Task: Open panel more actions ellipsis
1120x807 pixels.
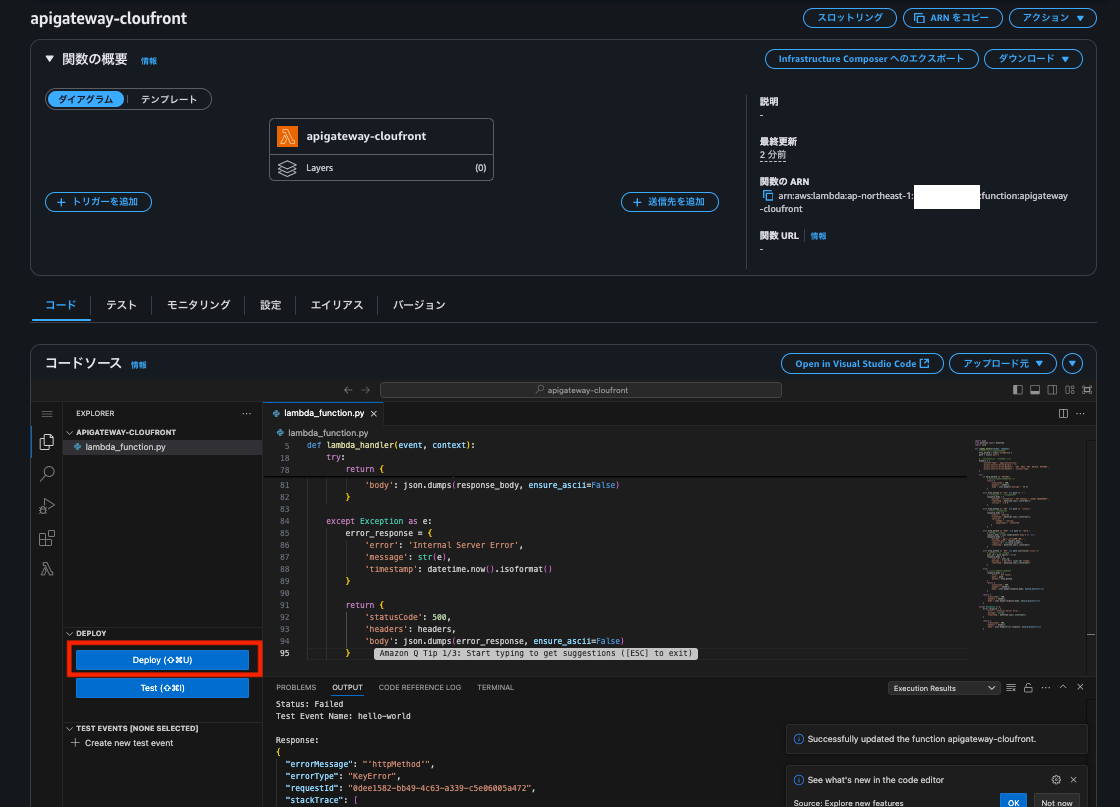Action: pos(1046,688)
